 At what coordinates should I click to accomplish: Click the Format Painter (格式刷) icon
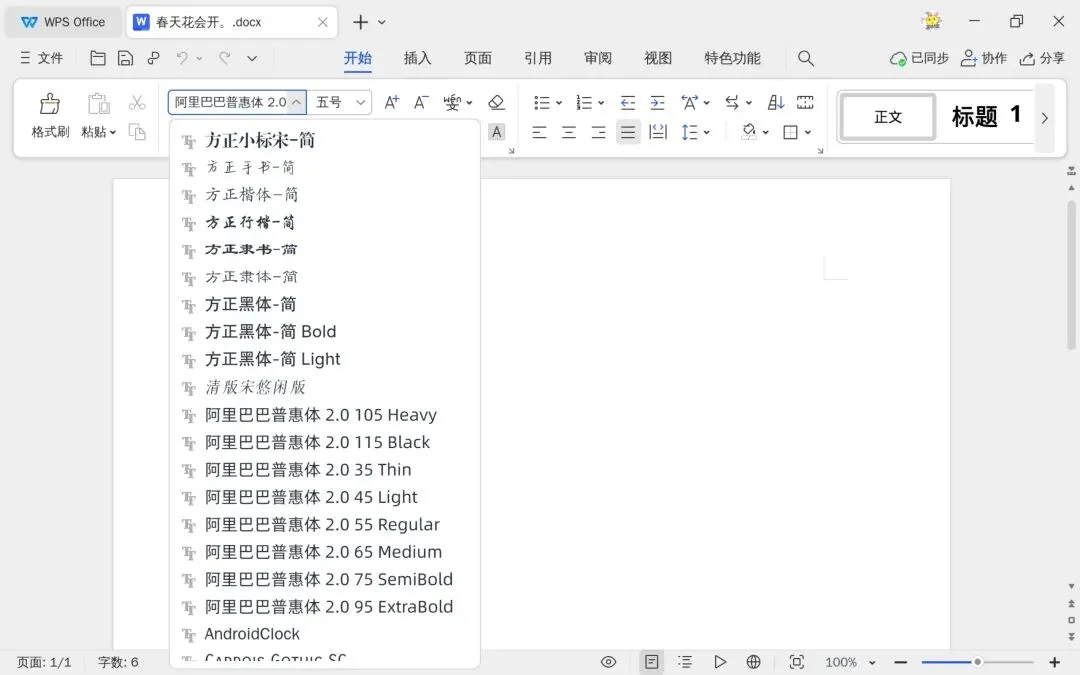pyautogui.click(x=50, y=104)
